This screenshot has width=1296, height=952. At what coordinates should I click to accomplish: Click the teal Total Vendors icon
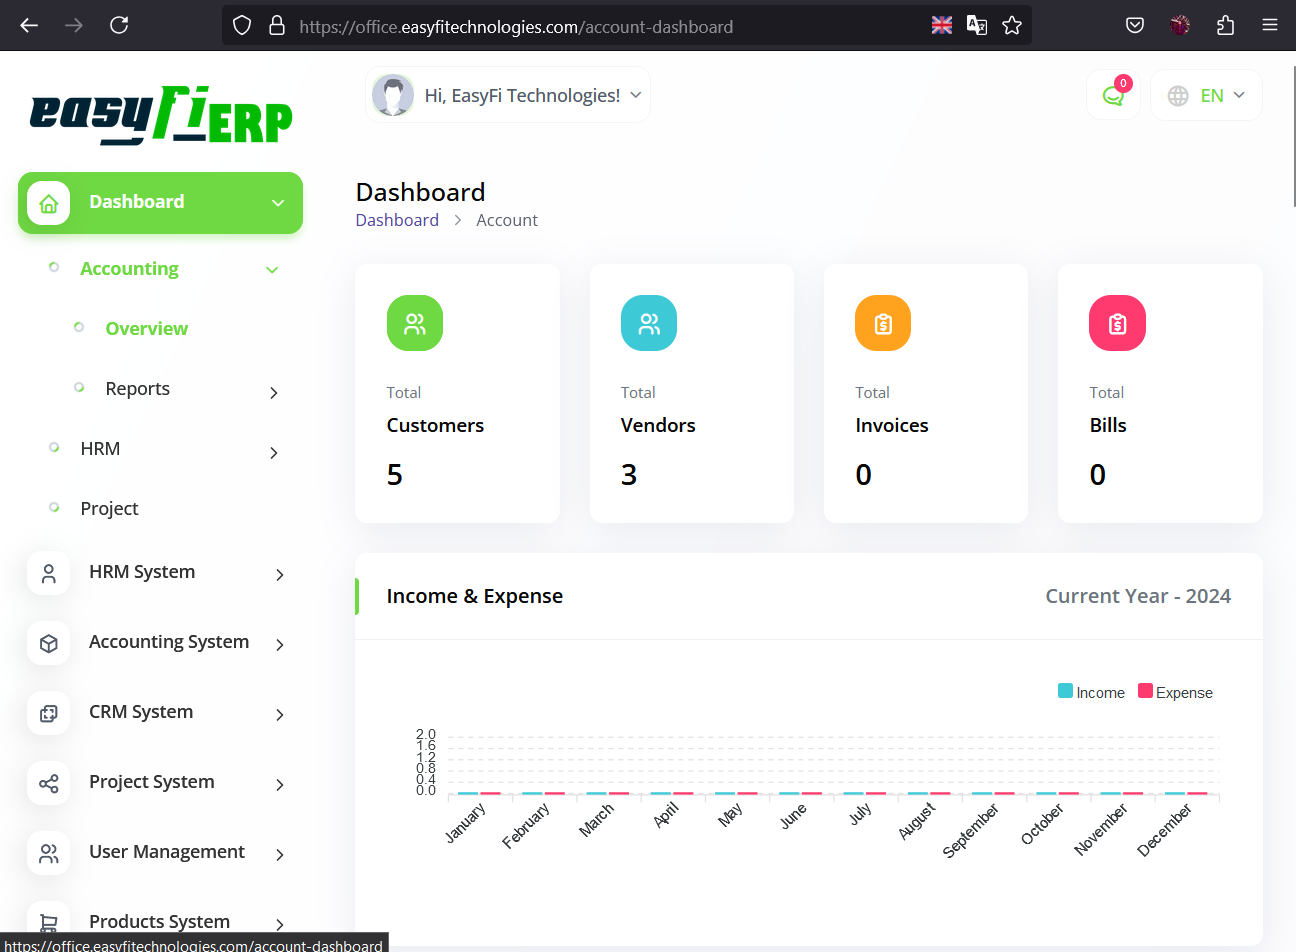[x=648, y=323]
